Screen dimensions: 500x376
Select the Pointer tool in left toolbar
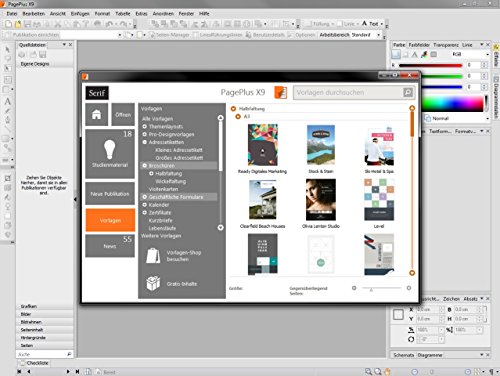pos(7,49)
